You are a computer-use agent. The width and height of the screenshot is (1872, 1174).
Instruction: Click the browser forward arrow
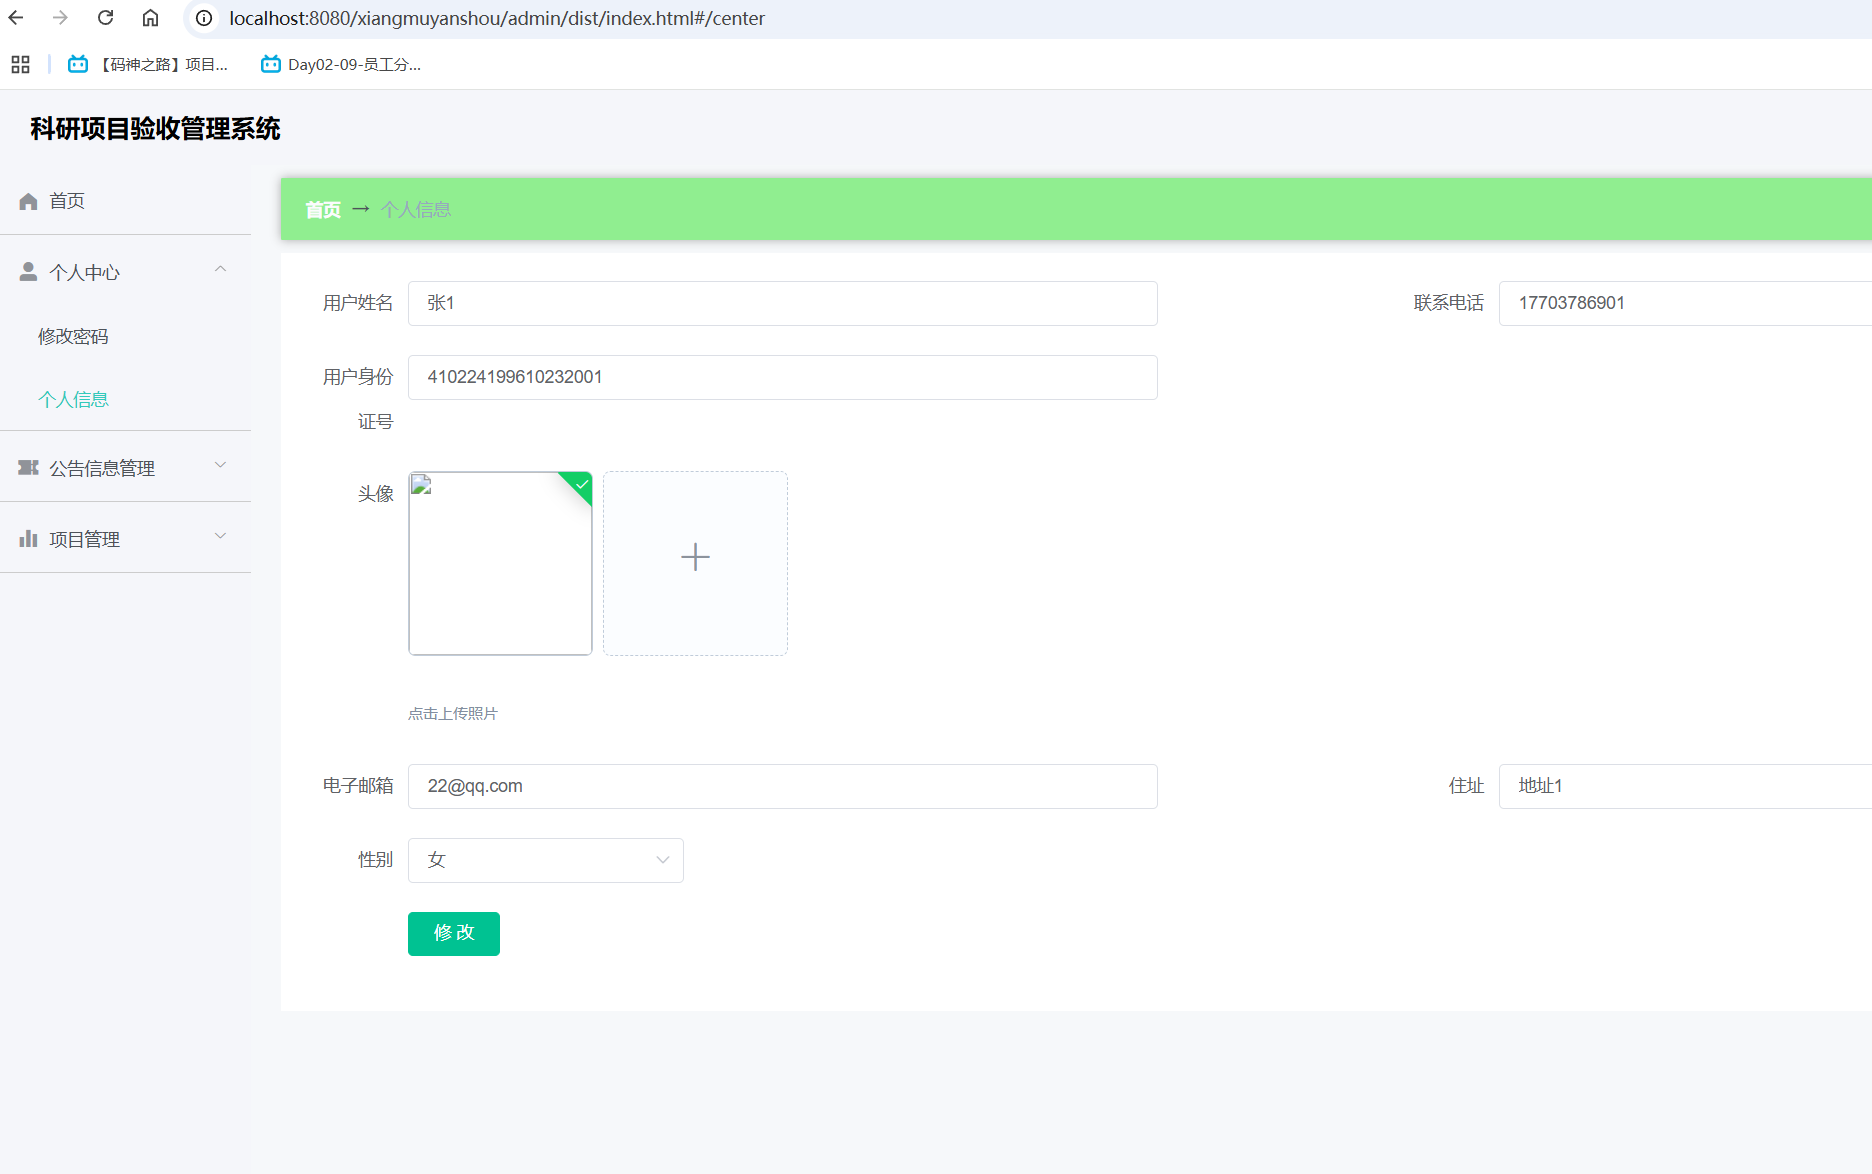(60, 18)
